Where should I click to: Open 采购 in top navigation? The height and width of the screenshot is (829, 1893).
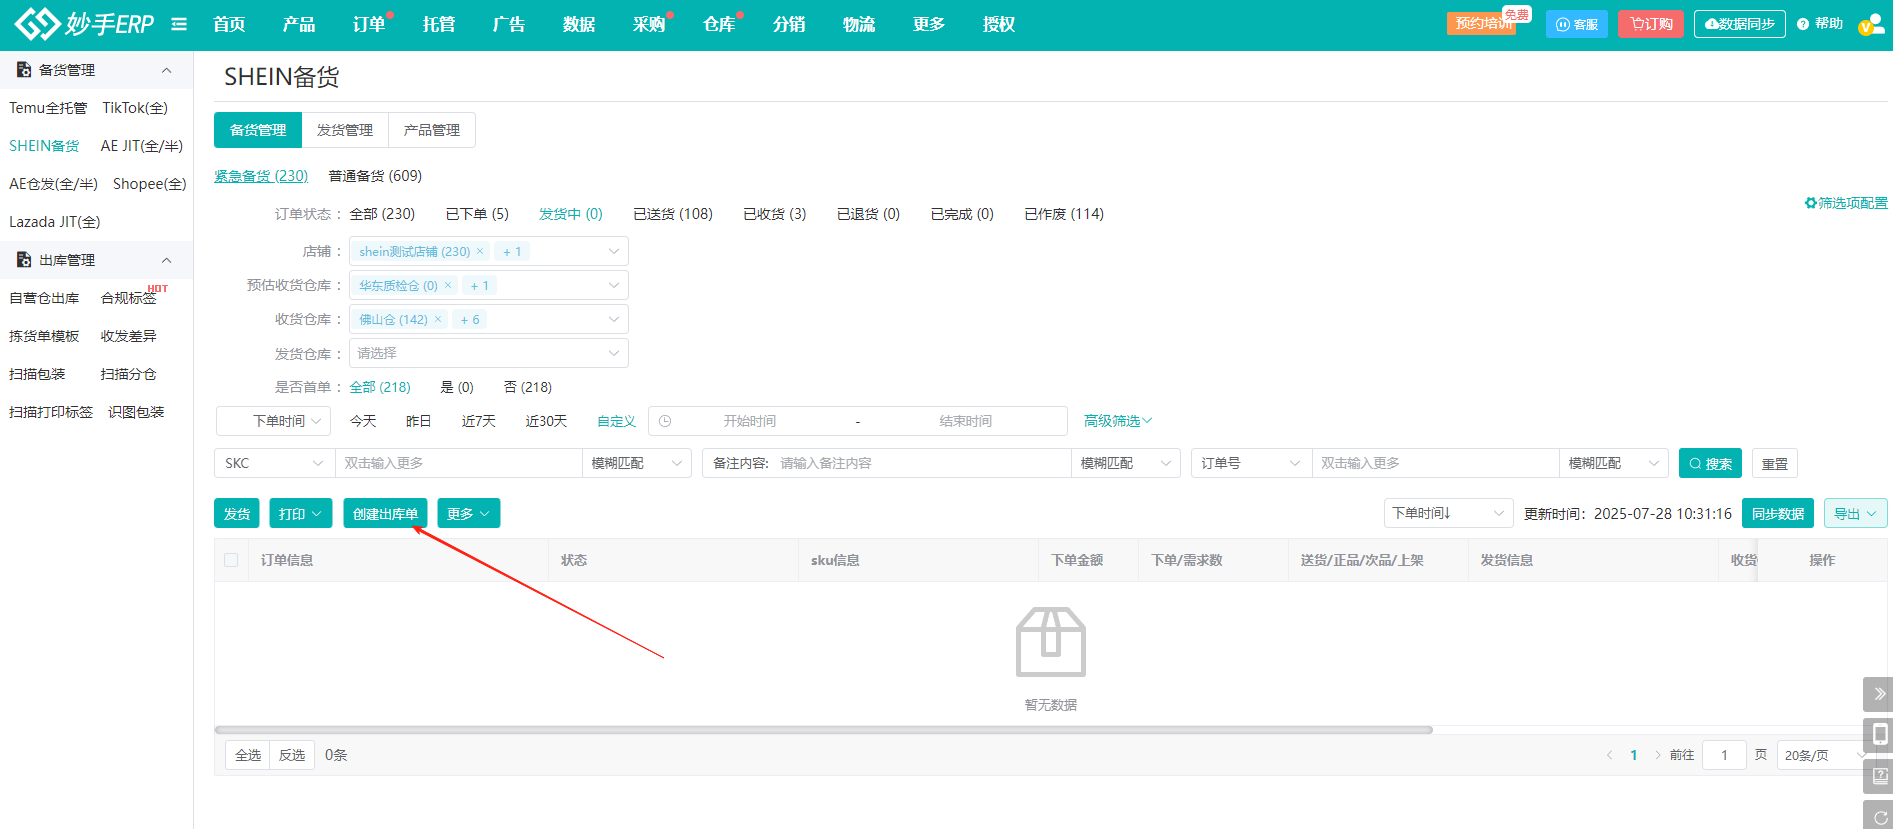[649, 24]
